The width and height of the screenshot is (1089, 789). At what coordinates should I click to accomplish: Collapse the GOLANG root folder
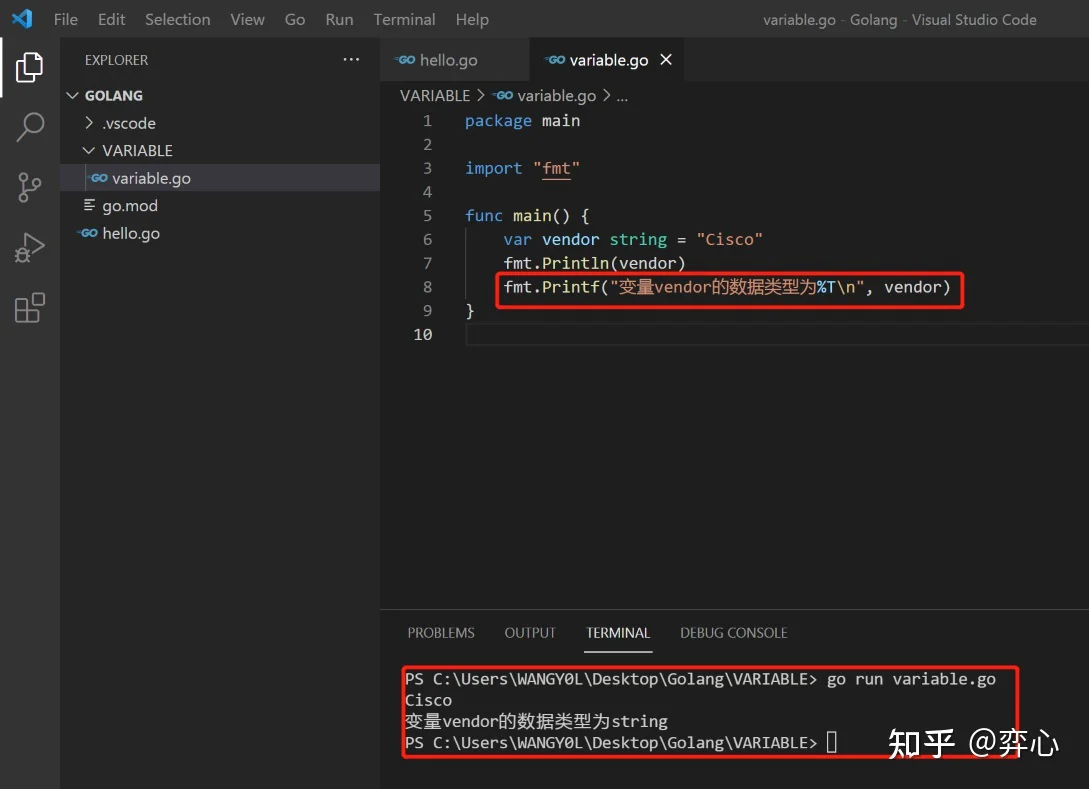72,95
